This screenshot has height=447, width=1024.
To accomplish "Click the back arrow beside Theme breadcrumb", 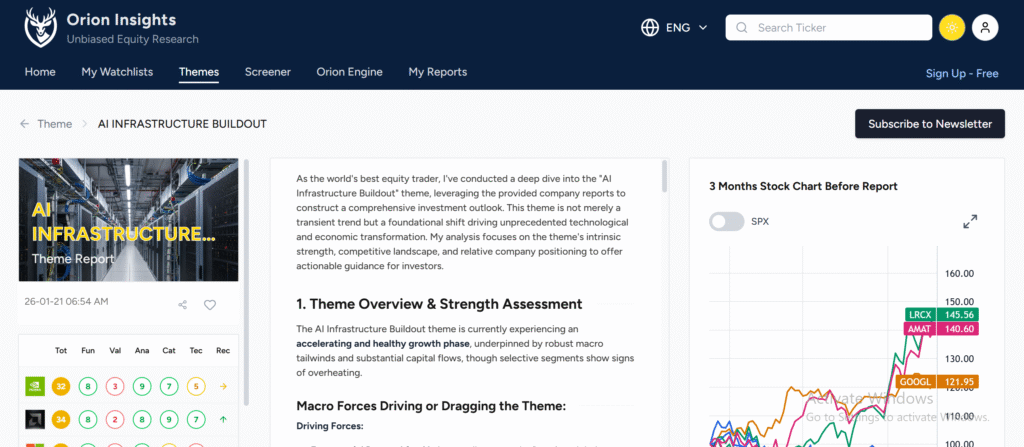I will coord(24,124).
